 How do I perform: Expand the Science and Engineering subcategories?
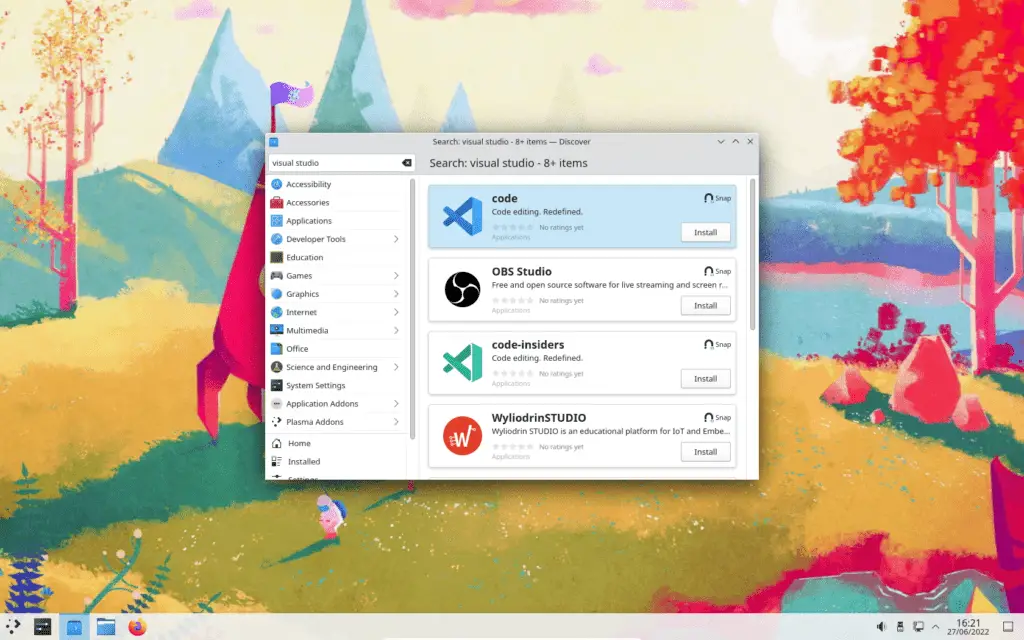pos(396,367)
